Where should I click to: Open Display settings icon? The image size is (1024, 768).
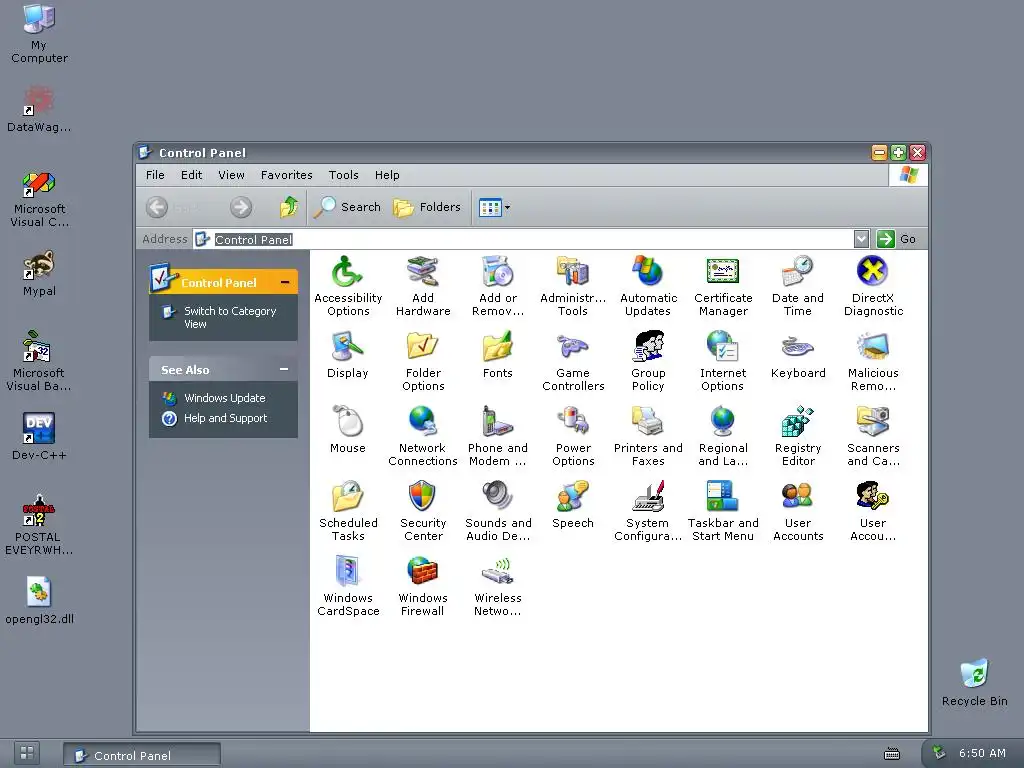point(347,355)
